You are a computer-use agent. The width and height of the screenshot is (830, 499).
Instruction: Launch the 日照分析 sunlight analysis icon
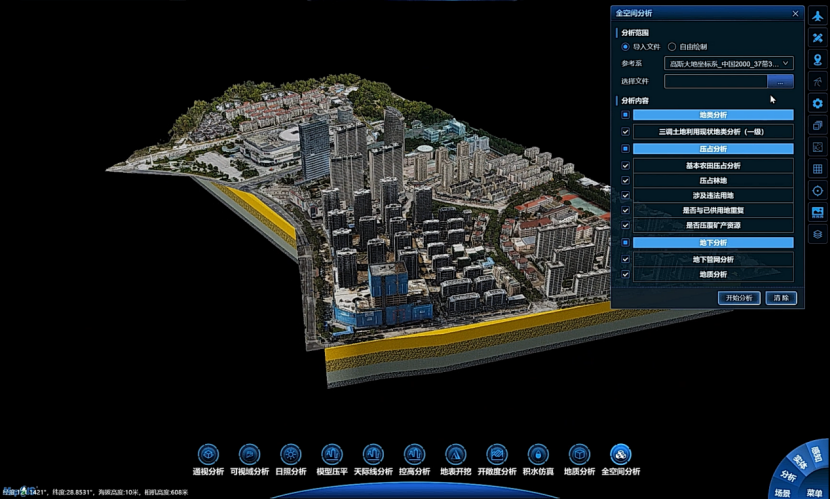click(291, 455)
